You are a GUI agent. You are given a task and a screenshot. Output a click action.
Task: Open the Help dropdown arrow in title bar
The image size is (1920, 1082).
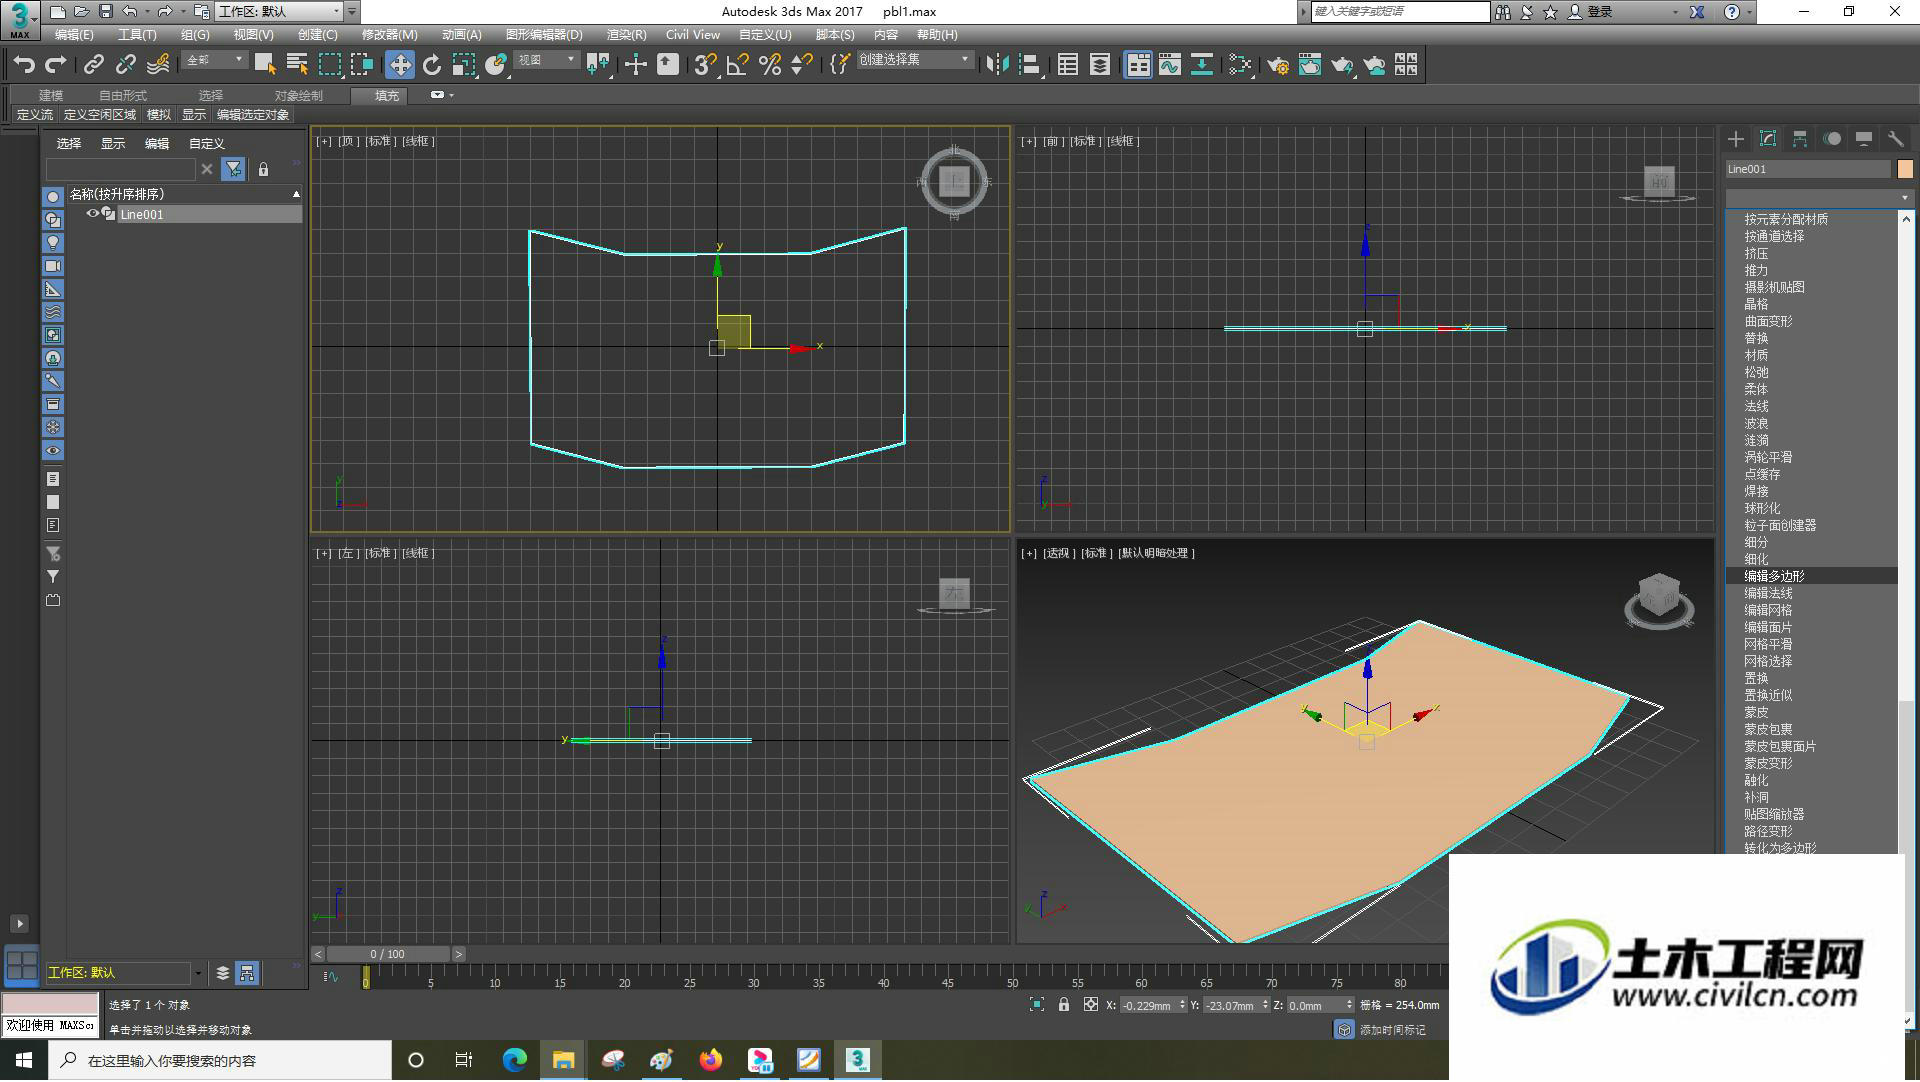1749,12
